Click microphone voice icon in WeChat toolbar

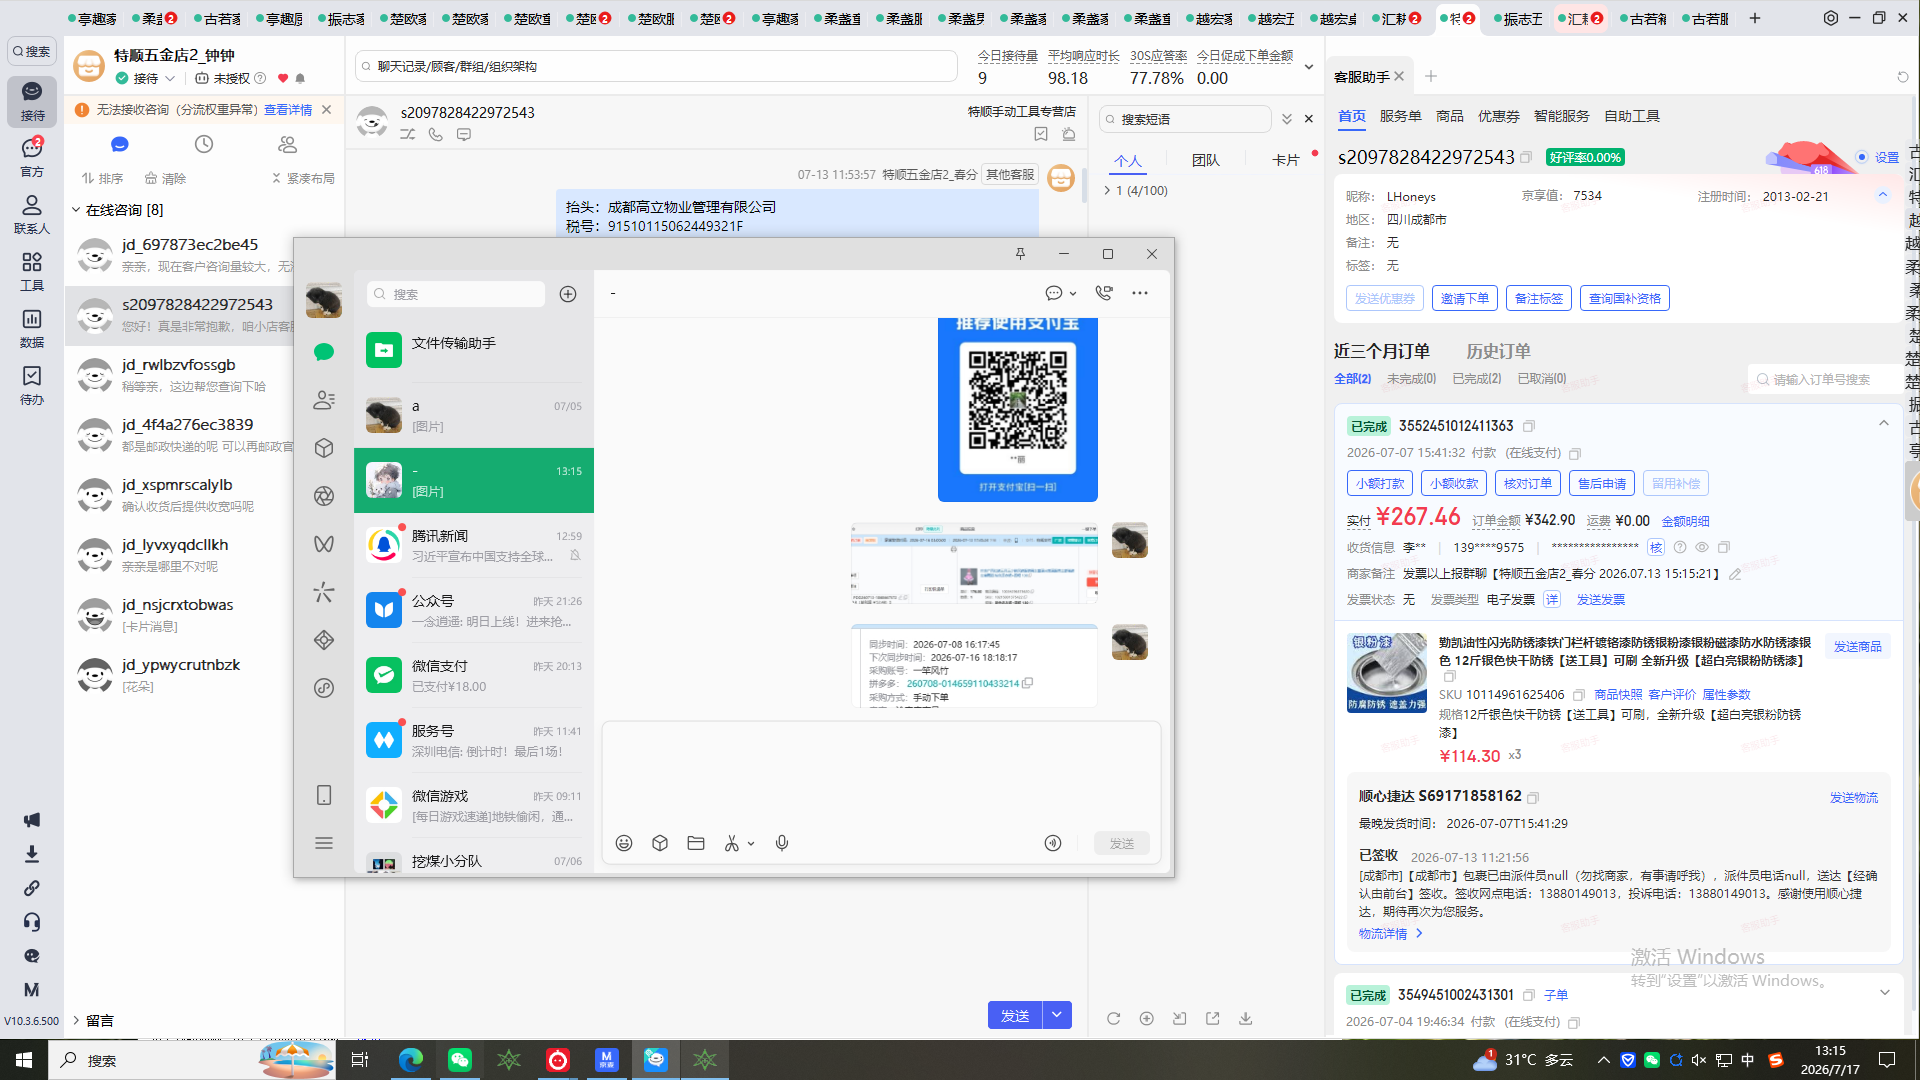782,843
